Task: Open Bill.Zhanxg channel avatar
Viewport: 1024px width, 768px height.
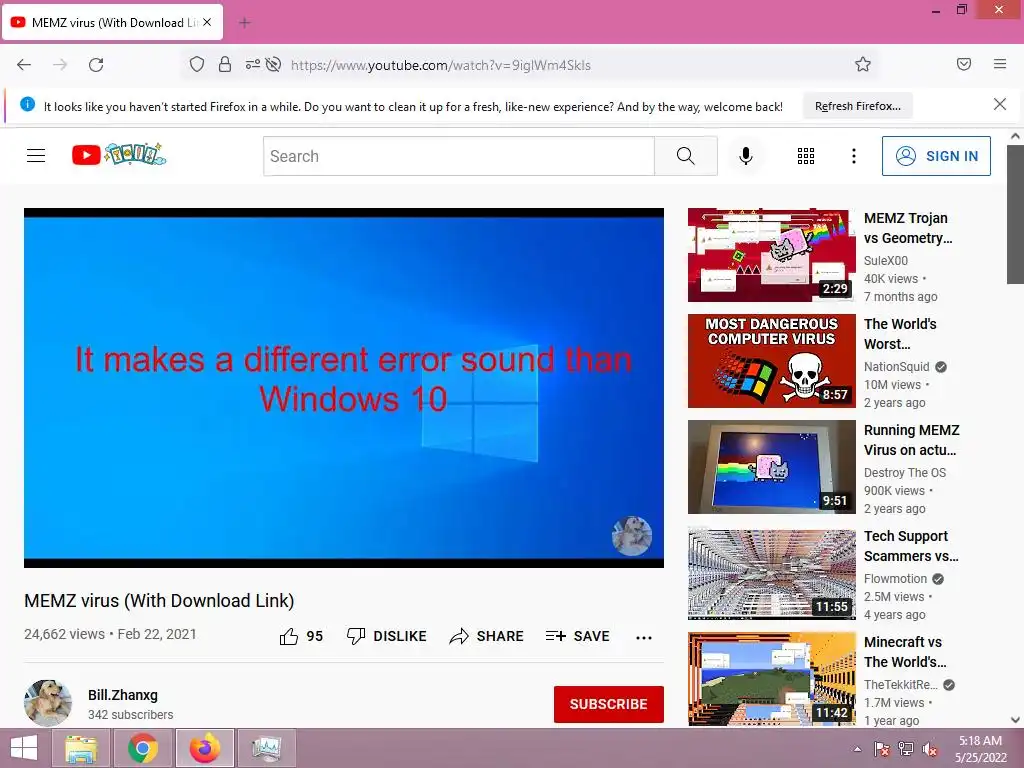Action: click(x=48, y=703)
